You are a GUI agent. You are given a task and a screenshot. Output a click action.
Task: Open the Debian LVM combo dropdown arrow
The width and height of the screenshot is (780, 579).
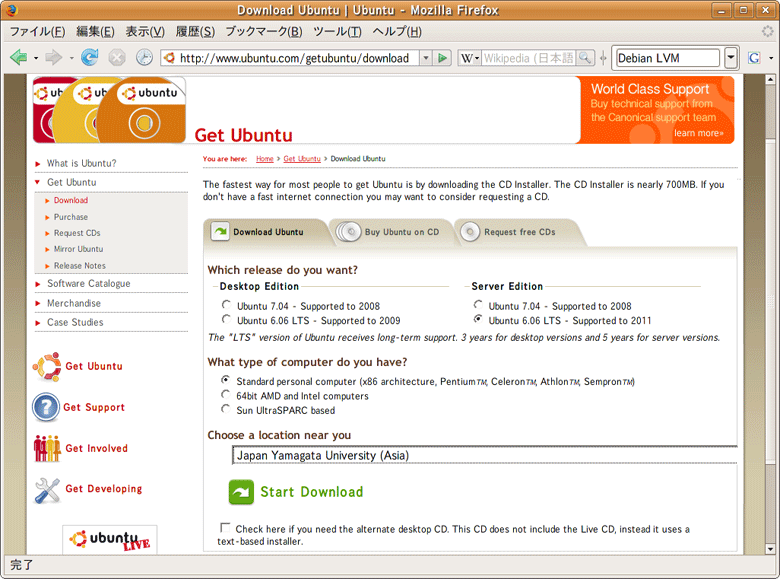tap(731, 58)
